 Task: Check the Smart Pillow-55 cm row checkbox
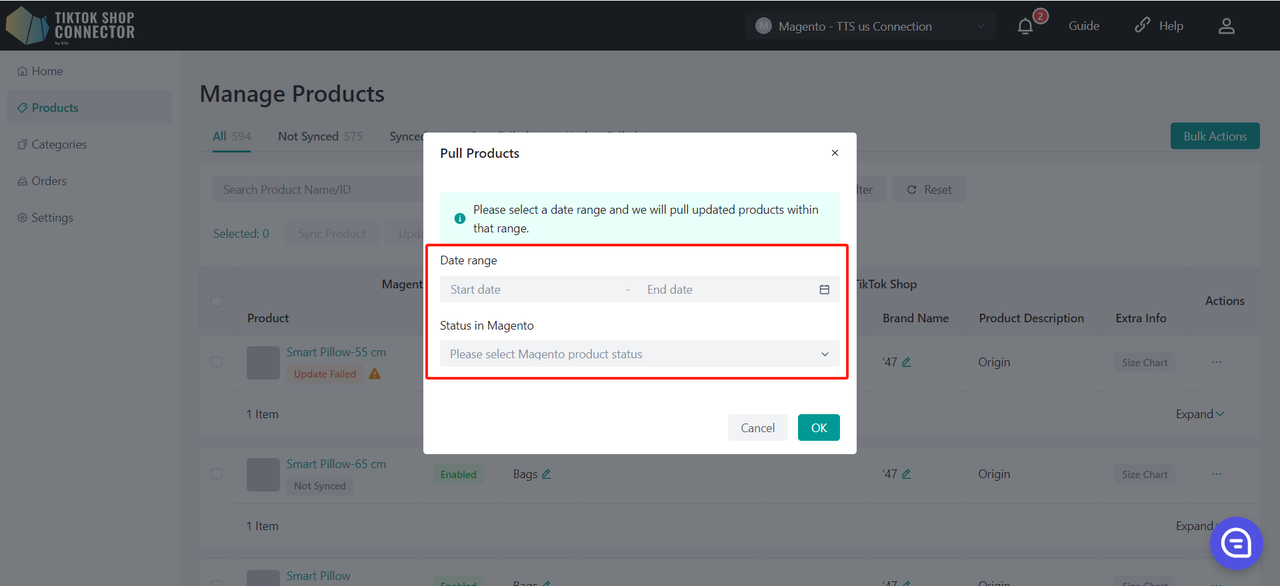click(217, 362)
